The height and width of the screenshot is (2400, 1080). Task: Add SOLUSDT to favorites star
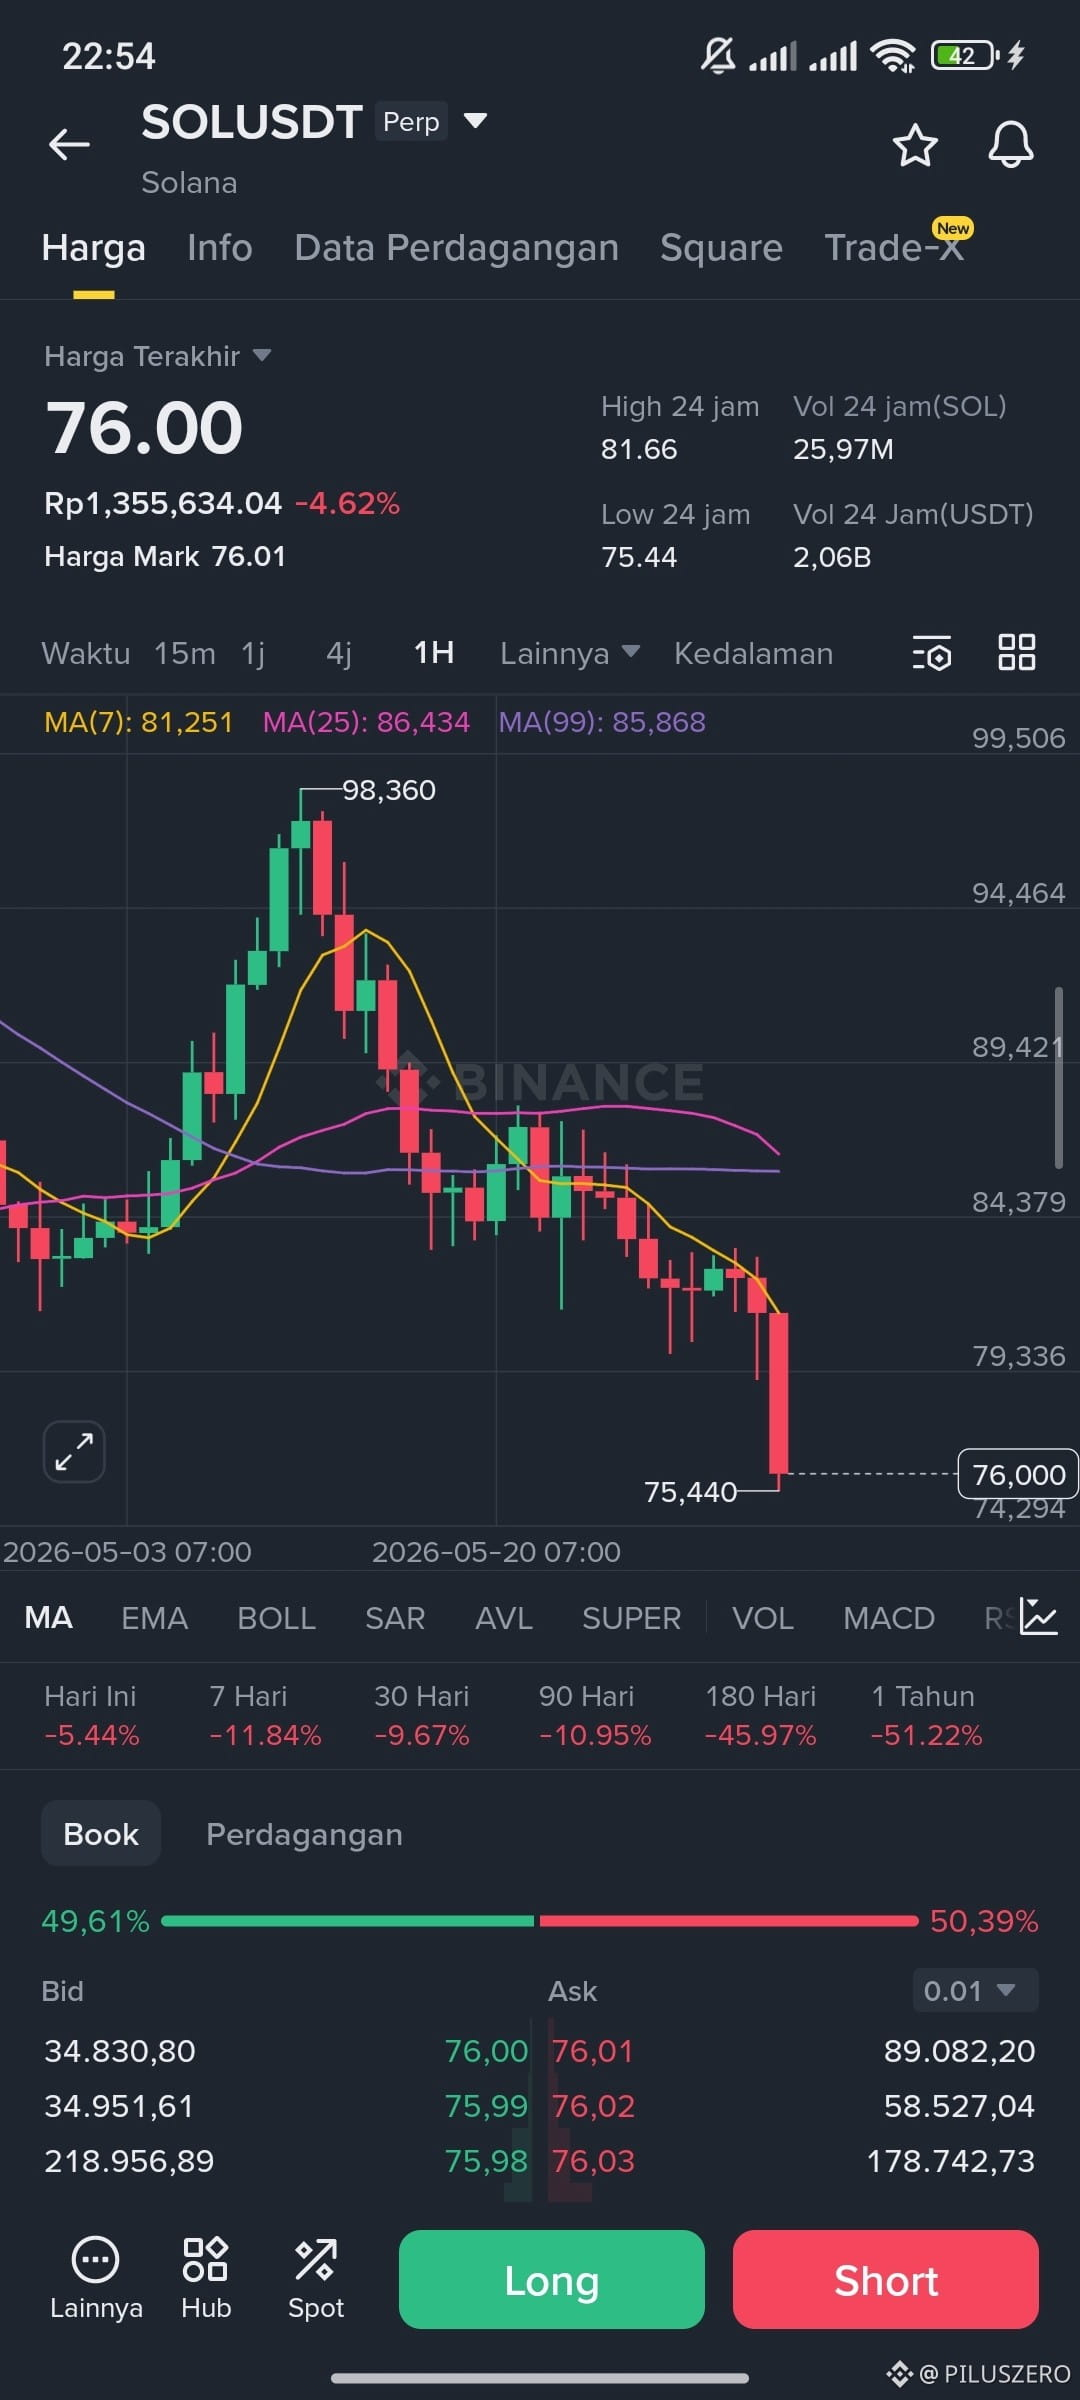click(x=914, y=145)
